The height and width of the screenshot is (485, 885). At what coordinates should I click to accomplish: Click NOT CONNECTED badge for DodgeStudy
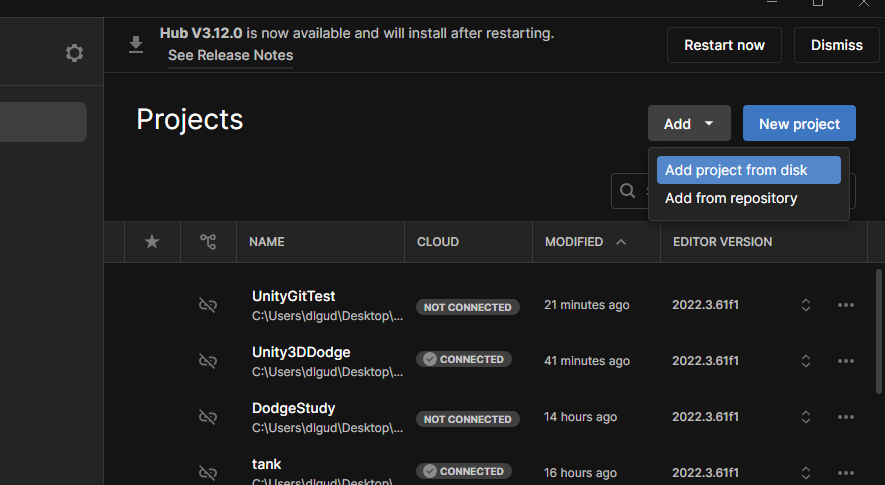point(468,419)
